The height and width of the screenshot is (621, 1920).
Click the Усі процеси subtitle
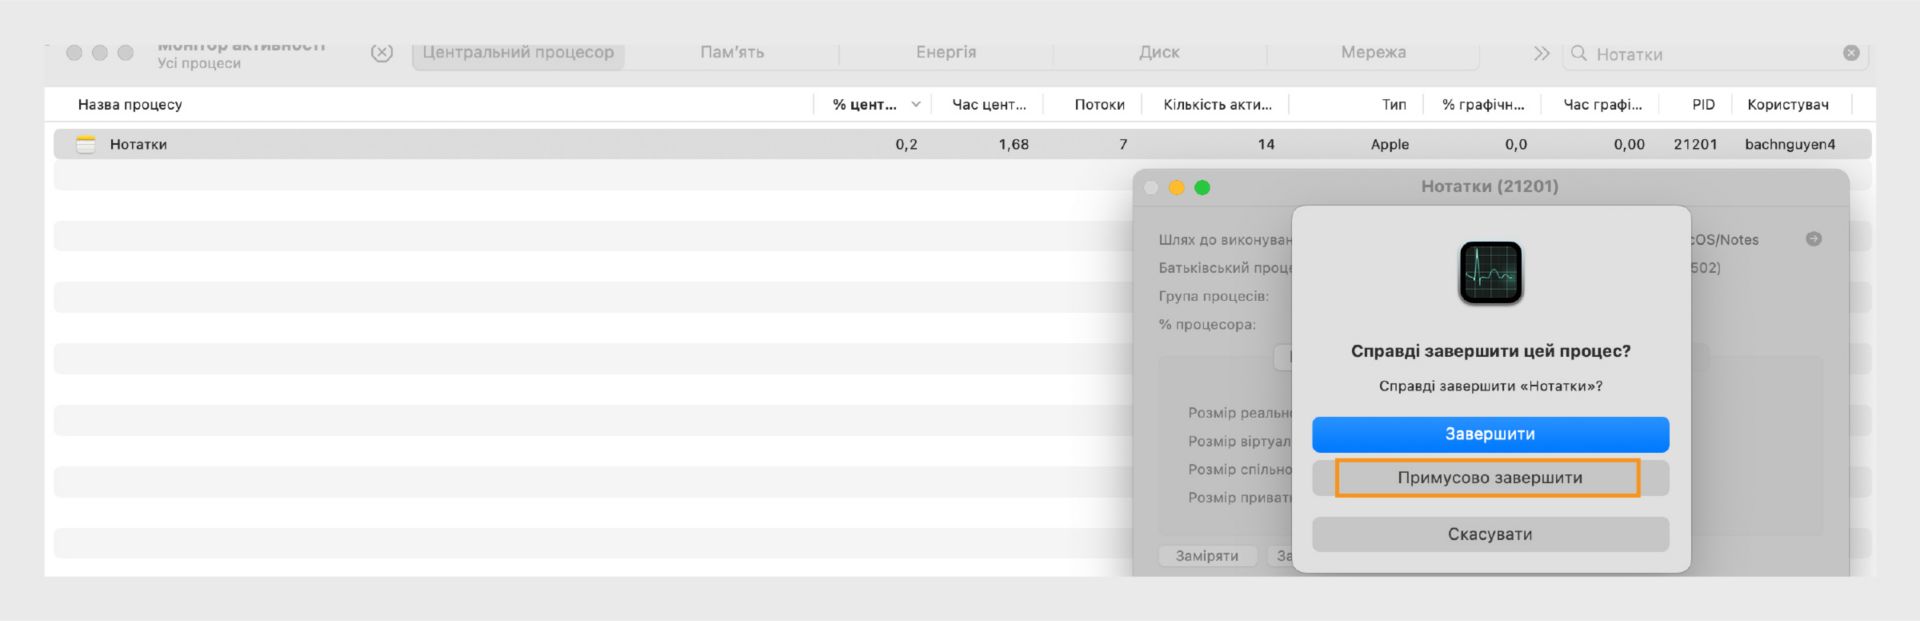(x=199, y=63)
